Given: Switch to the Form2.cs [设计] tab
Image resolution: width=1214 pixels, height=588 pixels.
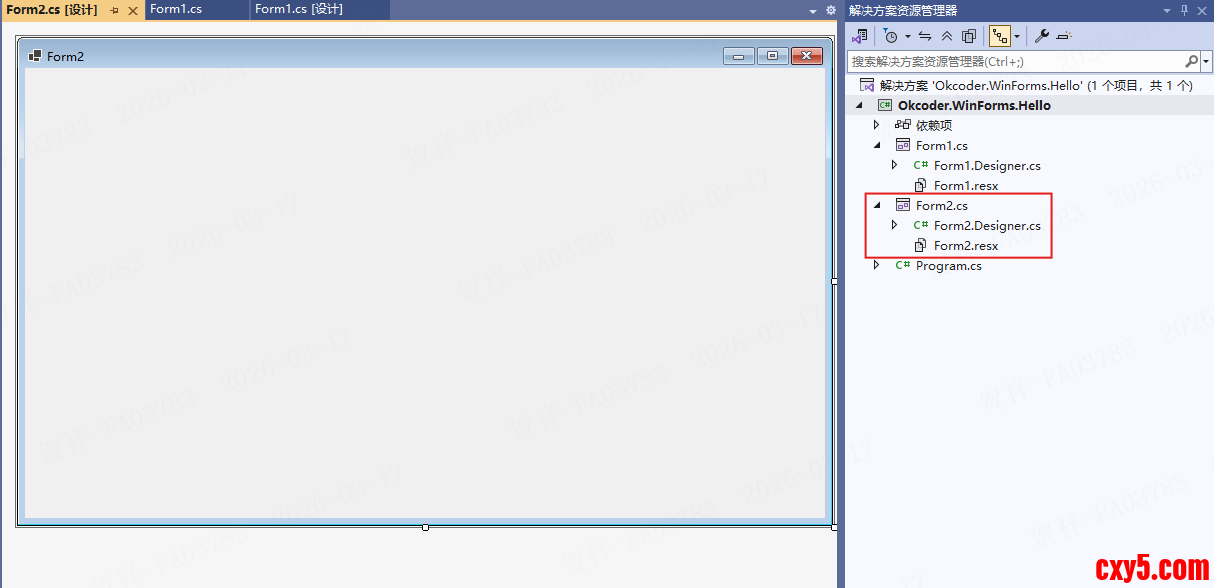Looking at the screenshot, I should [x=52, y=10].
